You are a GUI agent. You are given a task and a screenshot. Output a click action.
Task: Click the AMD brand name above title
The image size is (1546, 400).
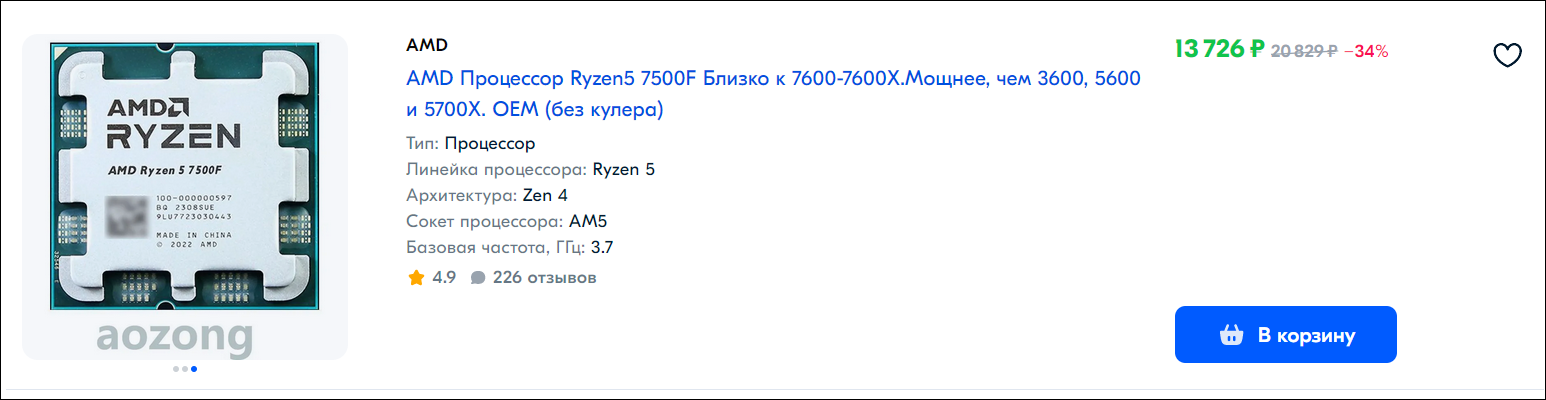point(427,45)
